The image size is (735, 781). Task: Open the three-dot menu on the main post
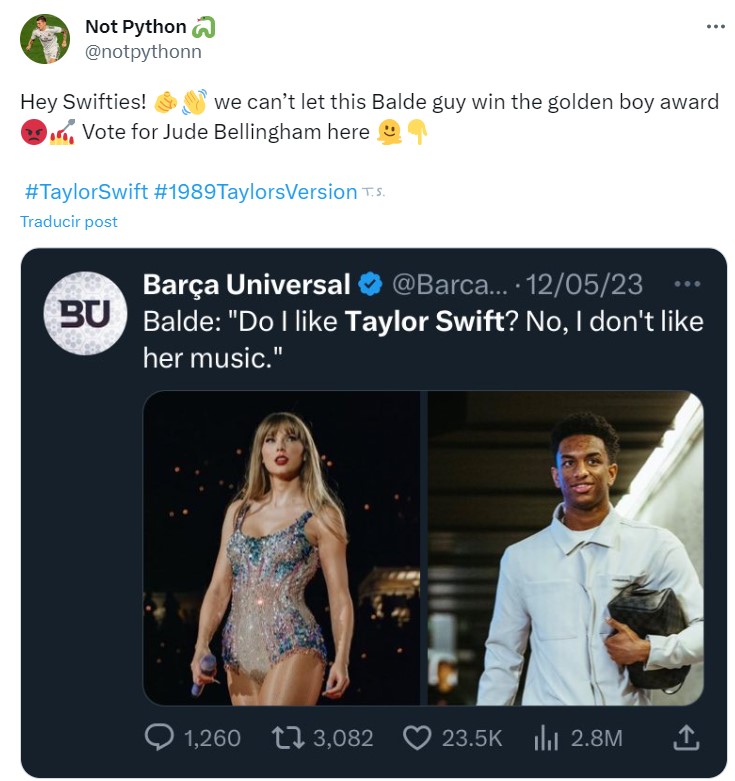(x=715, y=26)
